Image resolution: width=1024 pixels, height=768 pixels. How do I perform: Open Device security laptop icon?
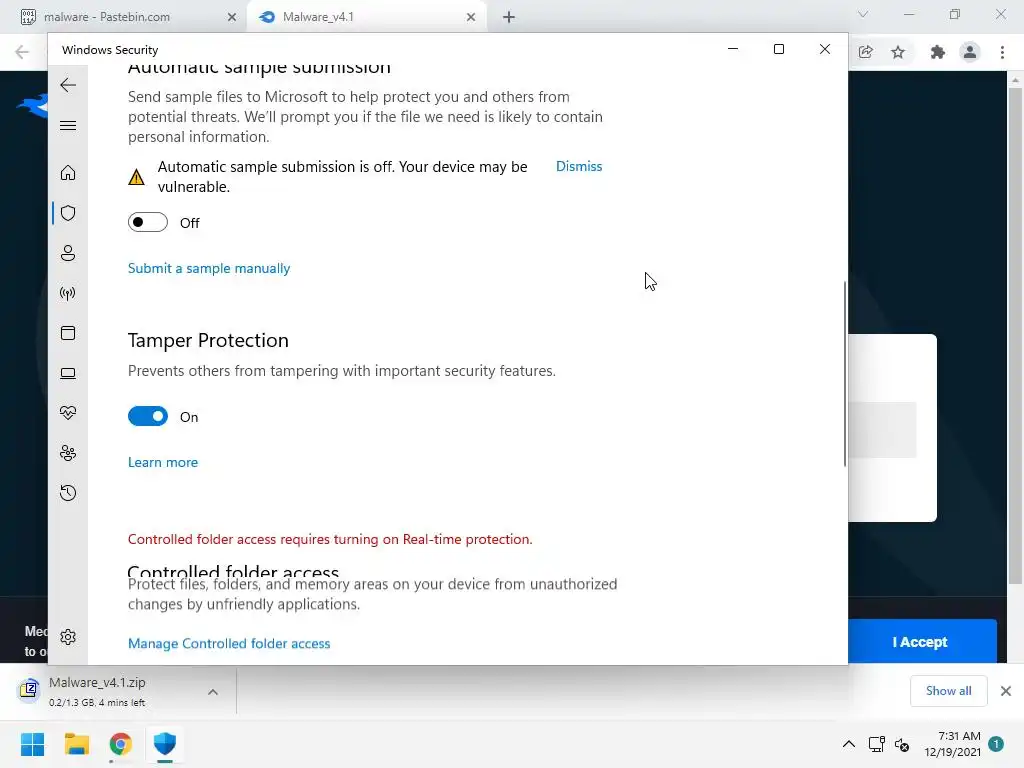click(68, 373)
